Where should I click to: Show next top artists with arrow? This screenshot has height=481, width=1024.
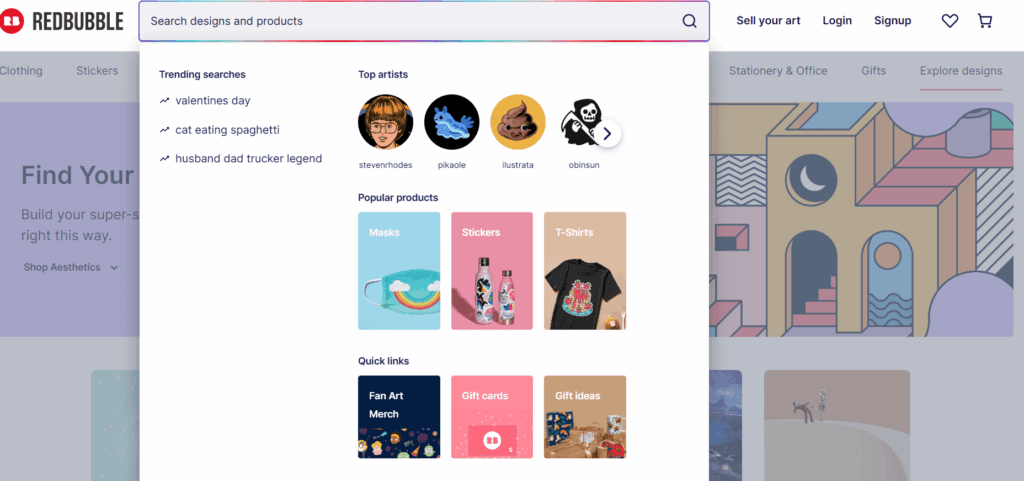(x=607, y=134)
